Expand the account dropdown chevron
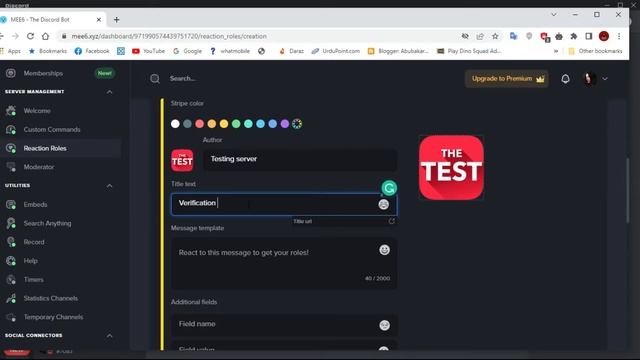The image size is (640, 360). pos(605,79)
